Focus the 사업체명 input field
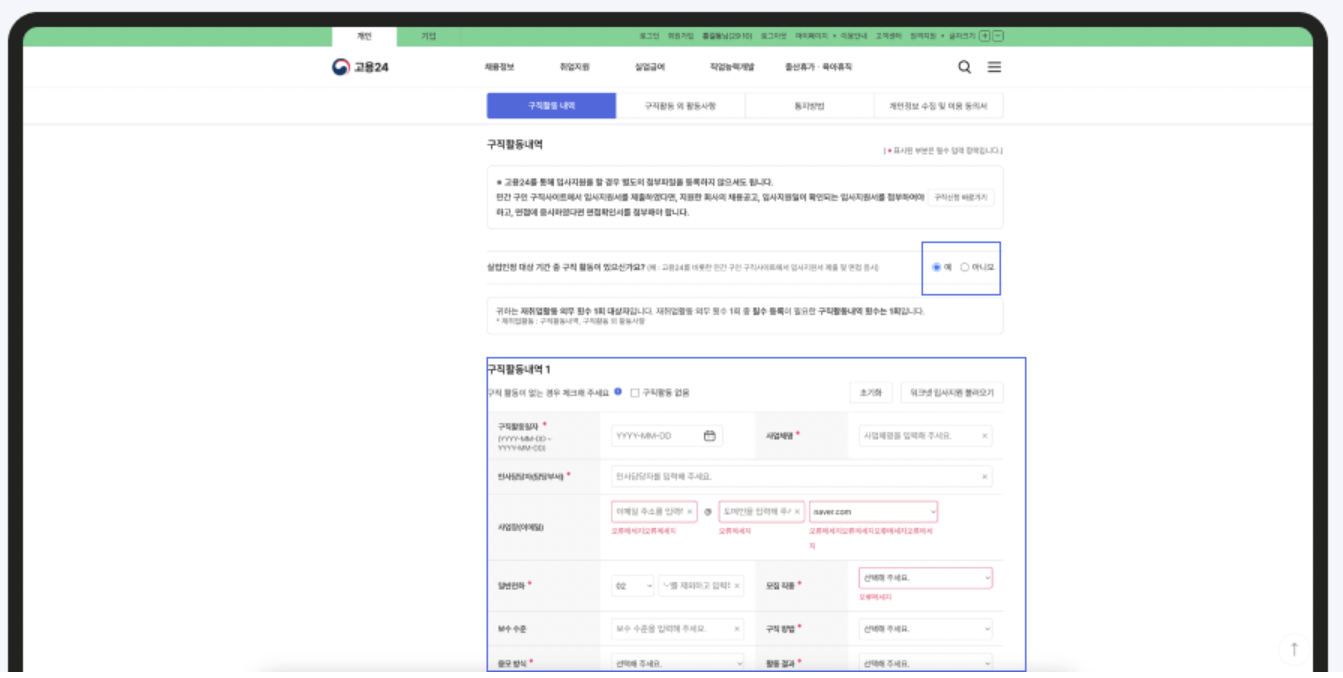Image resolution: width=1343 pixels, height=678 pixels. [x=925, y=436]
